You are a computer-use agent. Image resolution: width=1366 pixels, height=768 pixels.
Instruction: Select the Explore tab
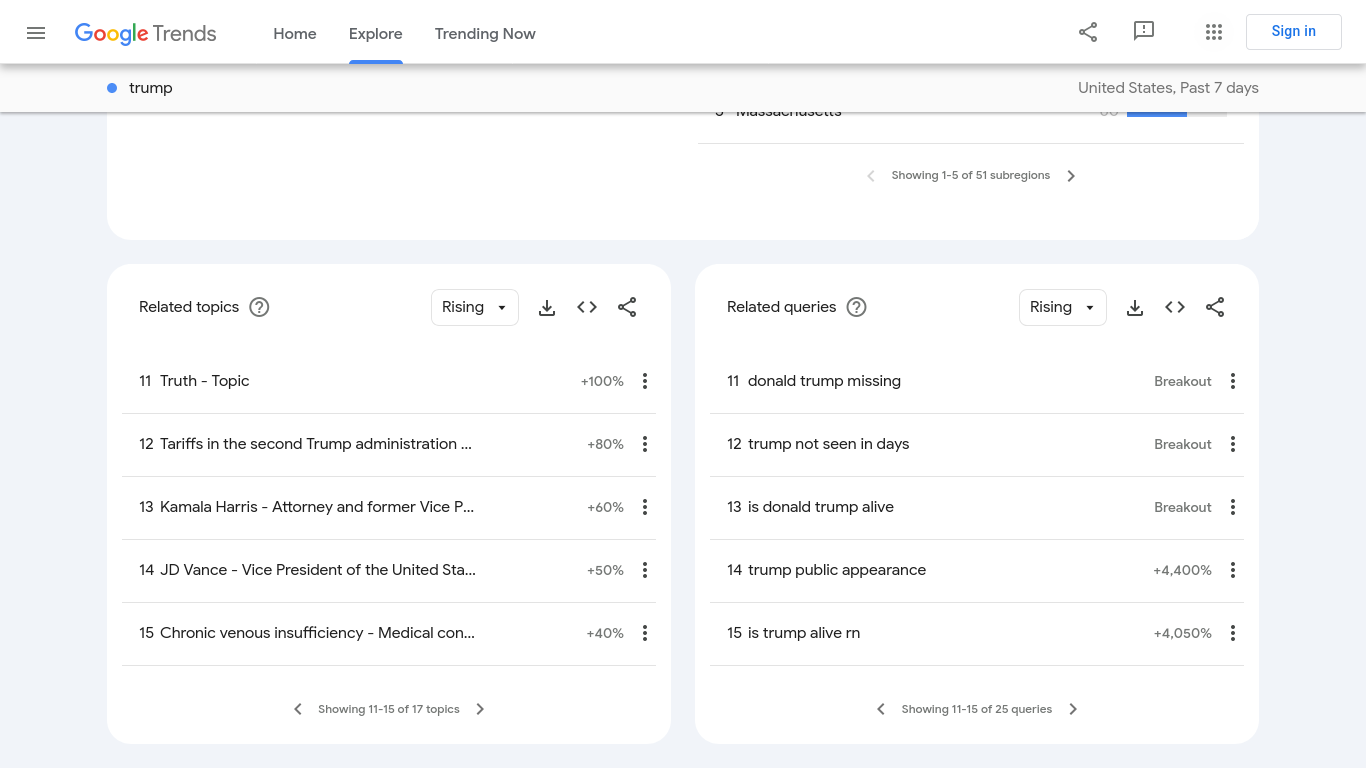click(x=376, y=34)
